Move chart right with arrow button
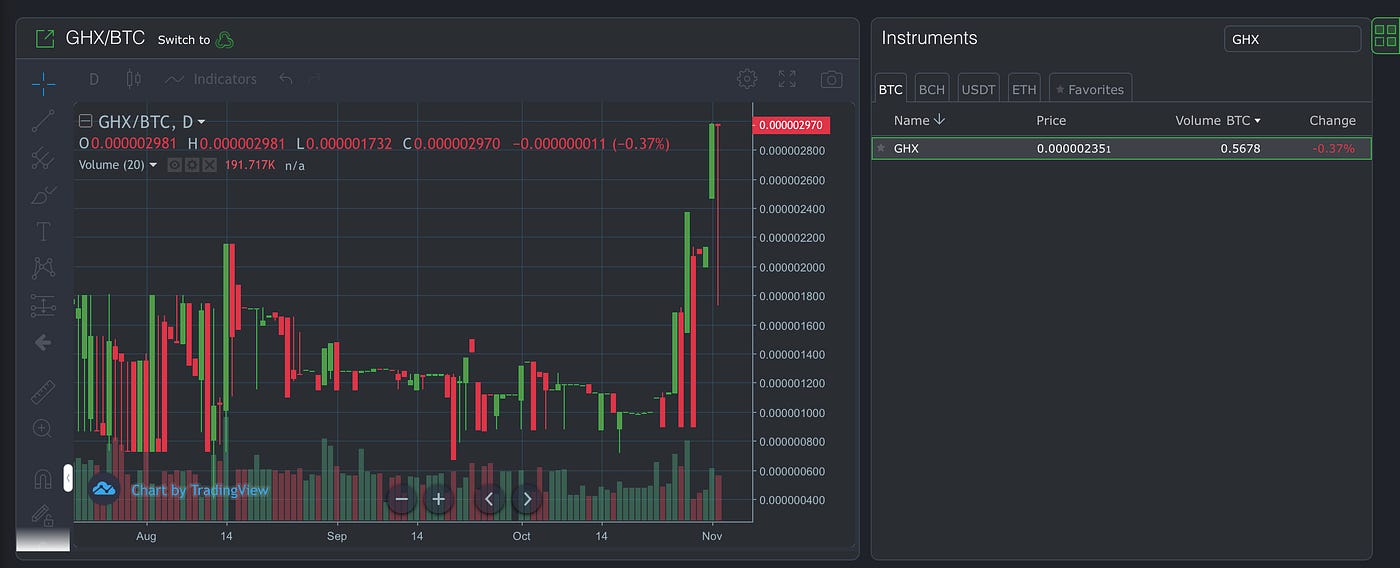The width and height of the screenshot is (1400, 568). (527, 499)
